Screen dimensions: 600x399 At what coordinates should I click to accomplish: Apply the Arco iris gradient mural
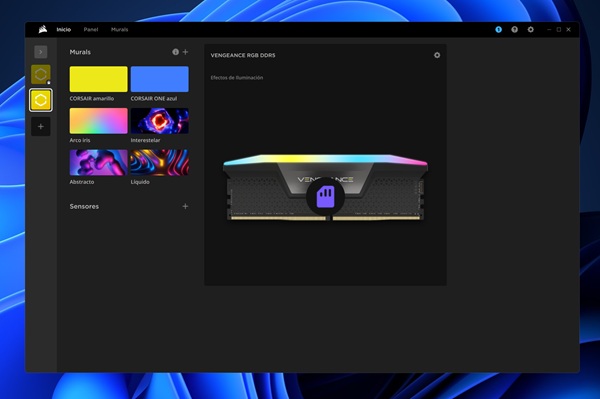click(98, 121)
